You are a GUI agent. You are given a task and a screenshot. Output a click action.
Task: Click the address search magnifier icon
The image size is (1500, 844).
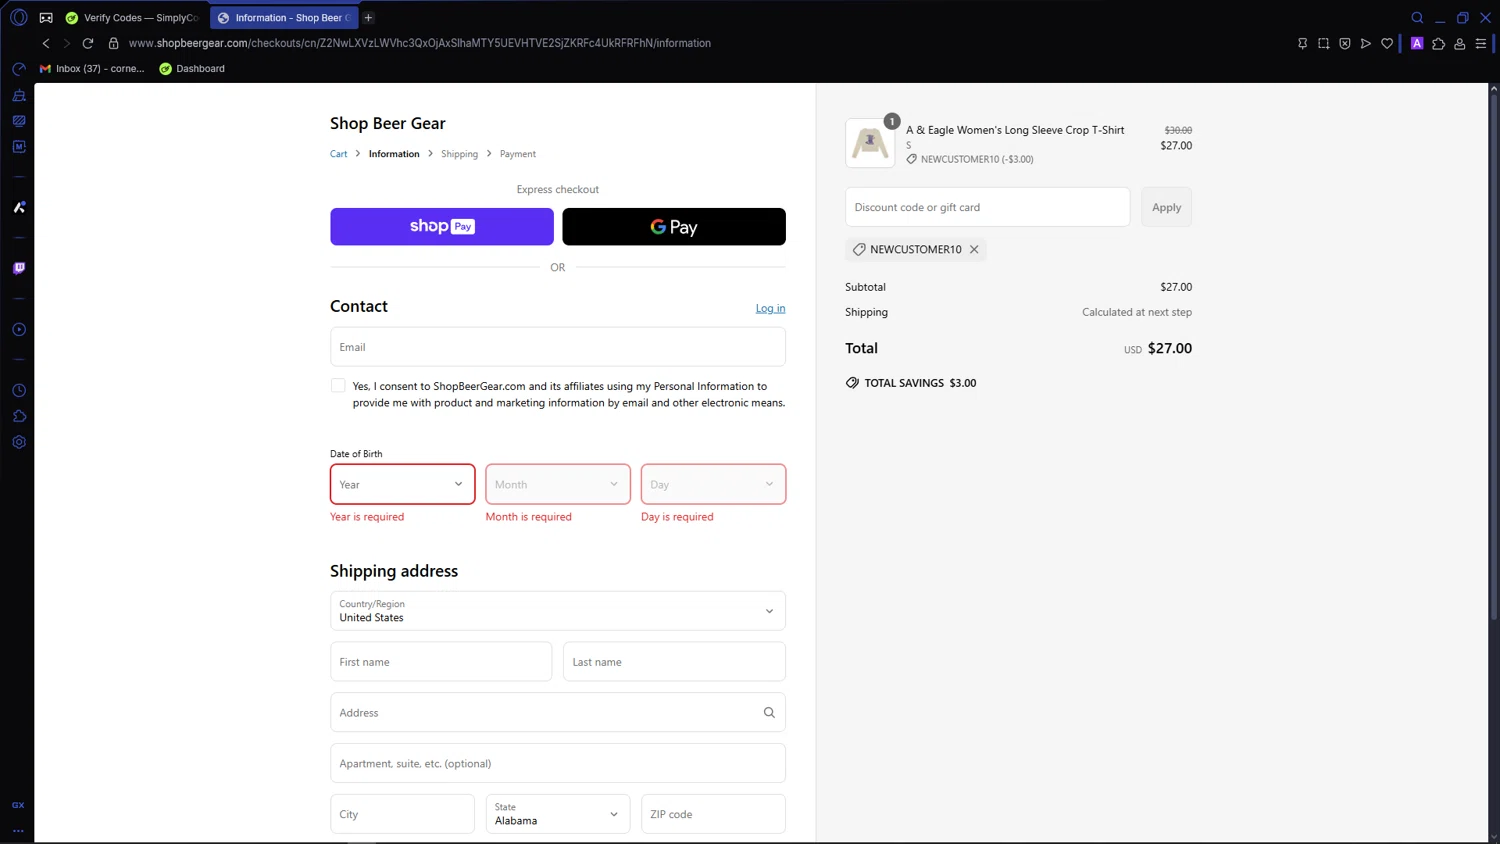click(769, 713)
